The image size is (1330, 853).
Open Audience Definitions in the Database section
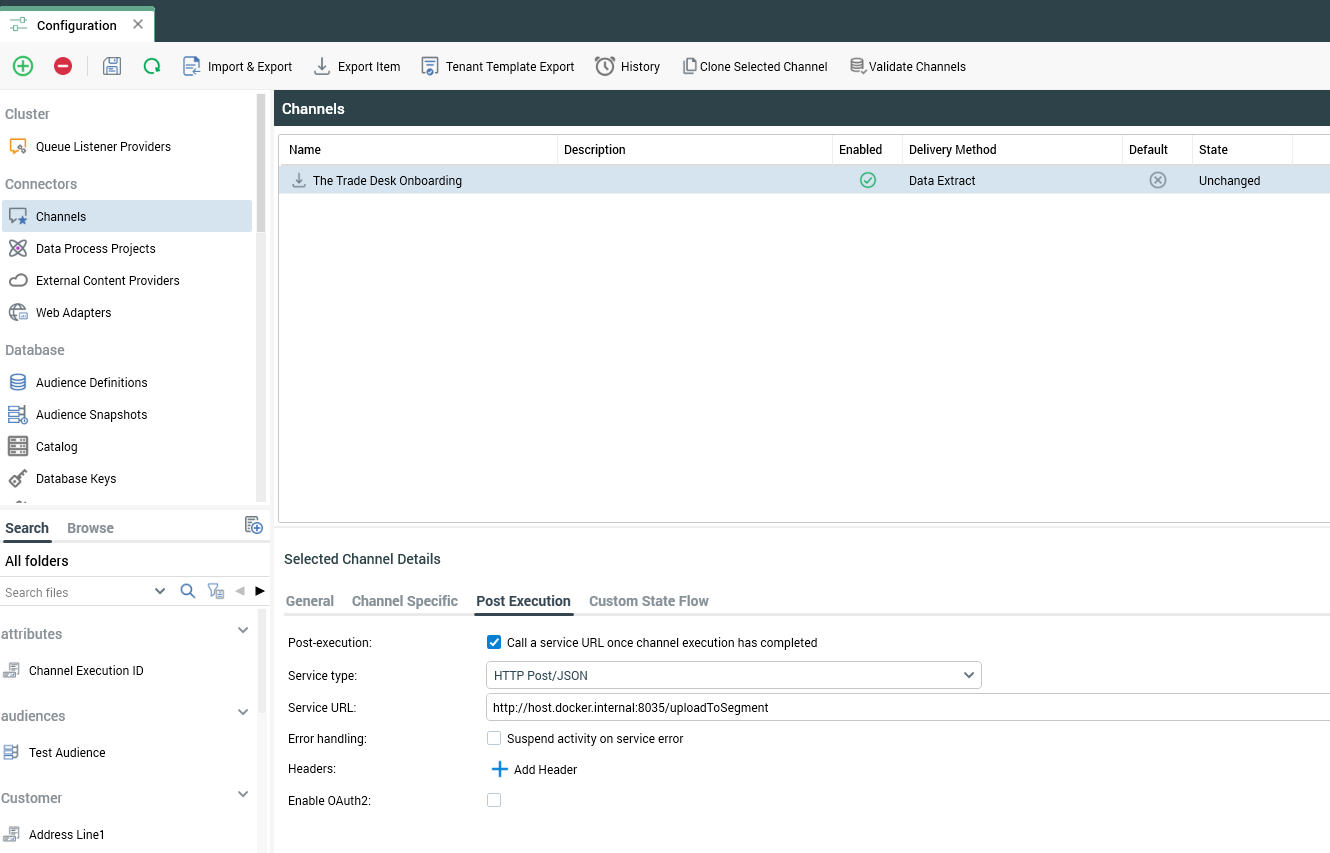click(x=91, y=382)
